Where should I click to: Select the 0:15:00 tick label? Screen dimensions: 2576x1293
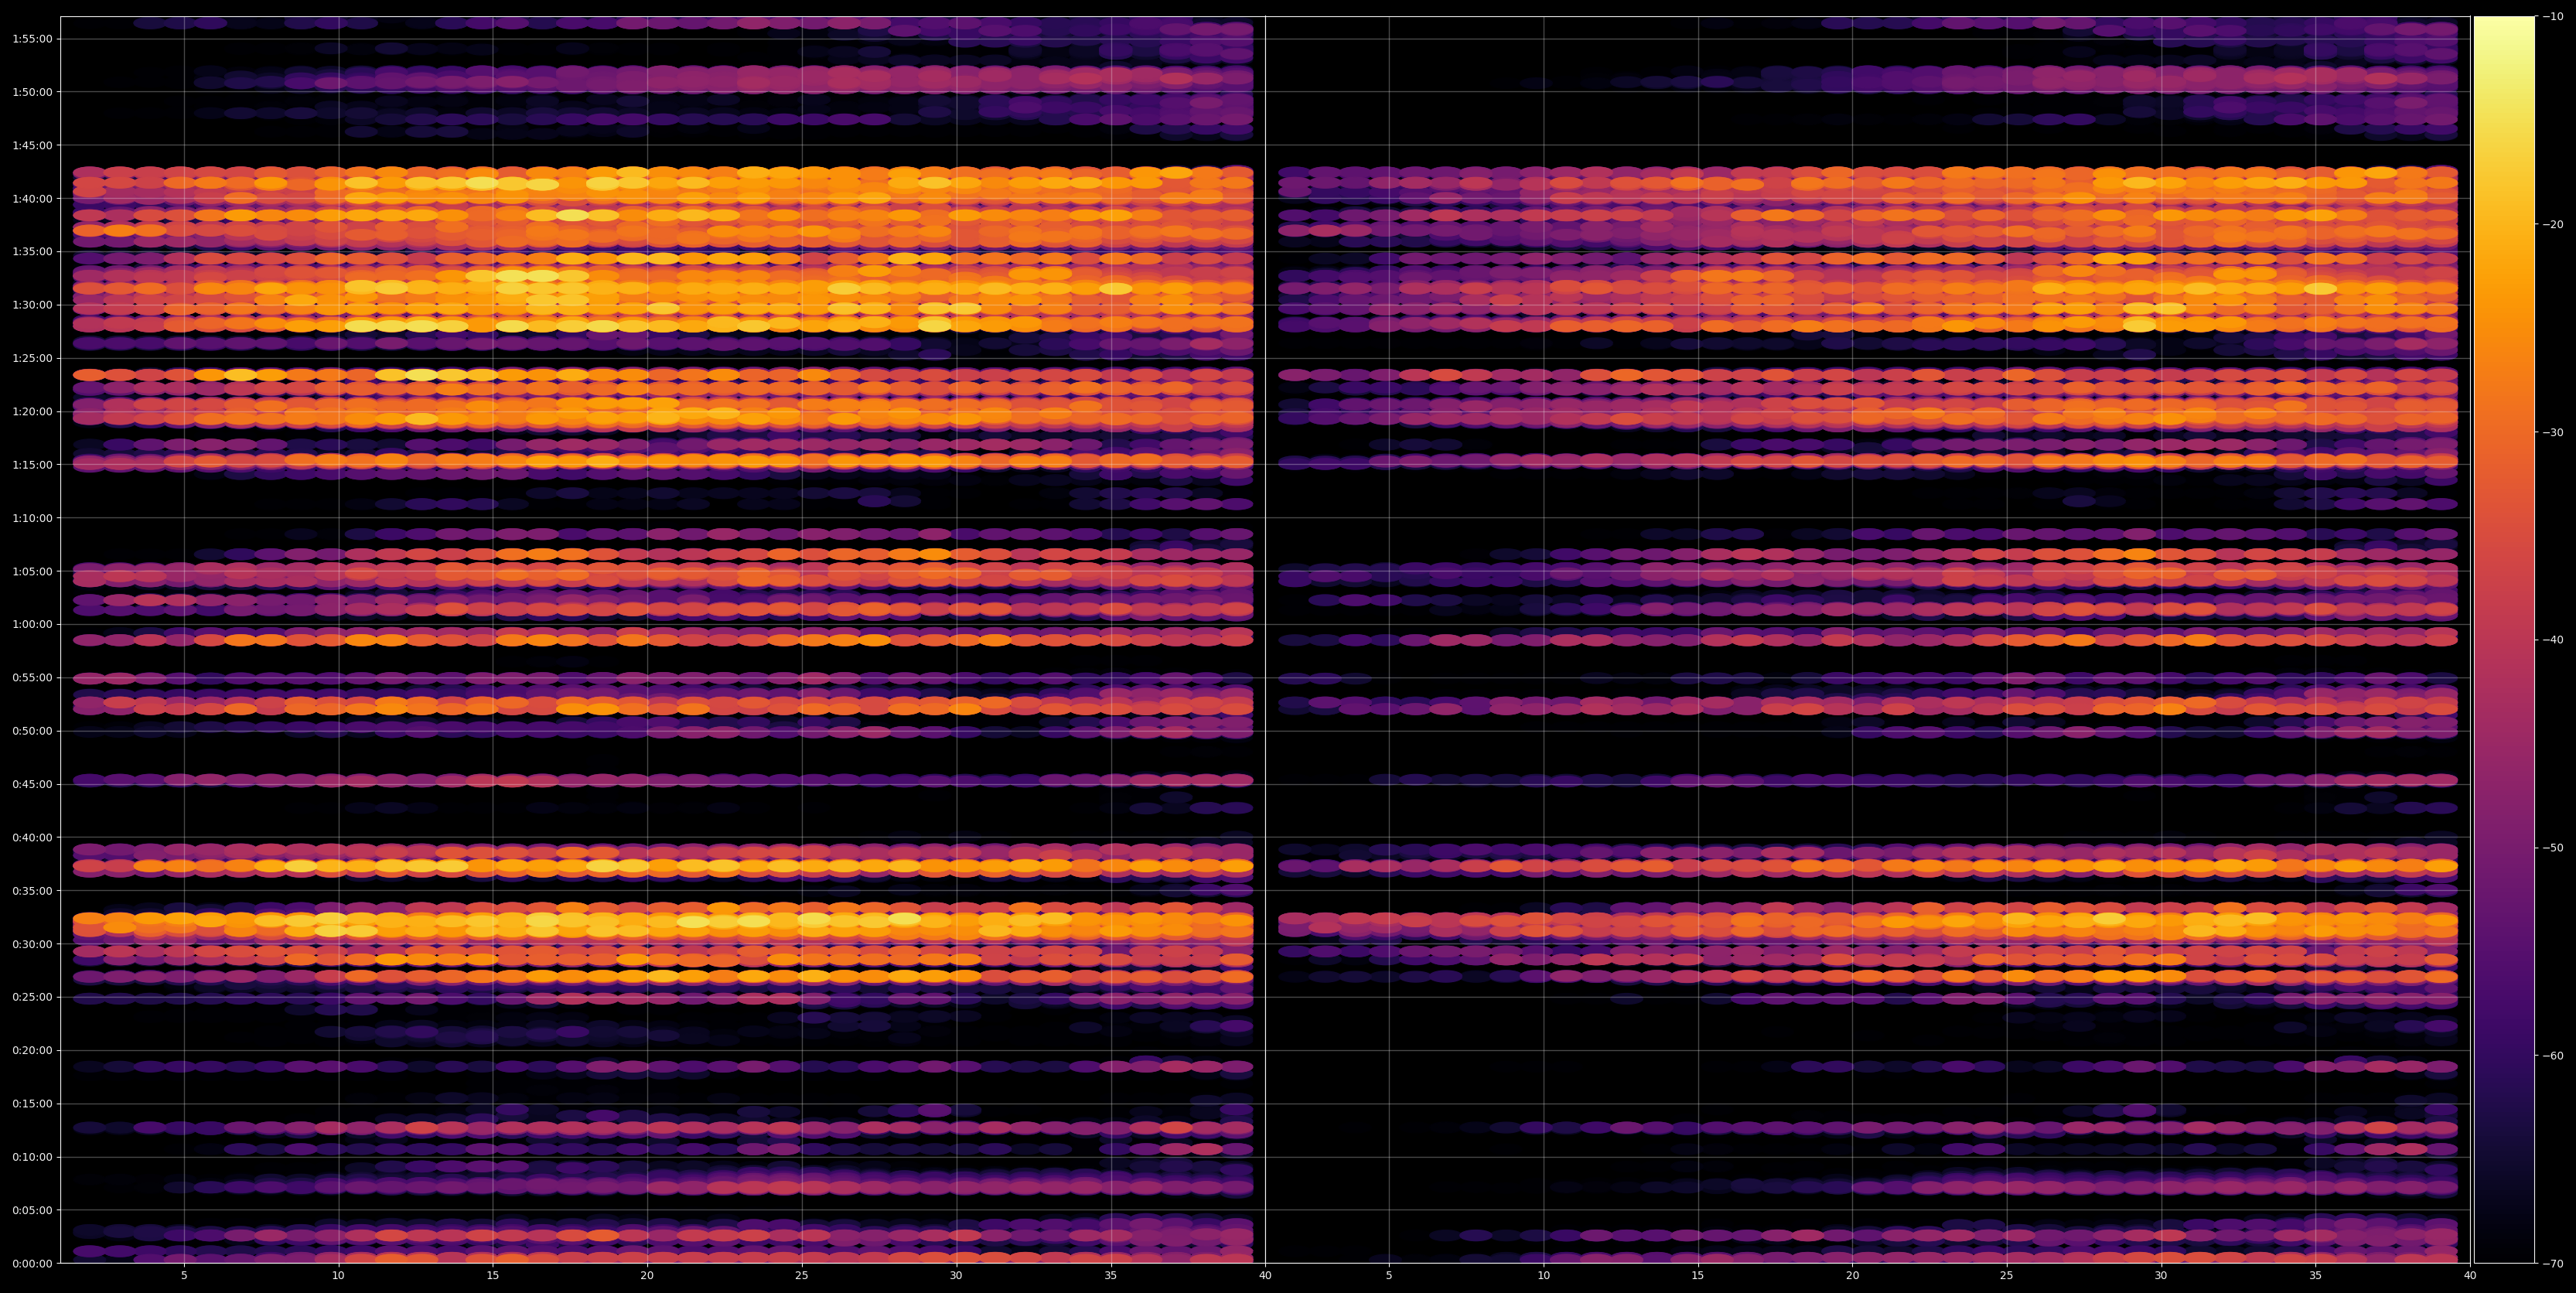pyautogui.click(x=32, y=1104)
